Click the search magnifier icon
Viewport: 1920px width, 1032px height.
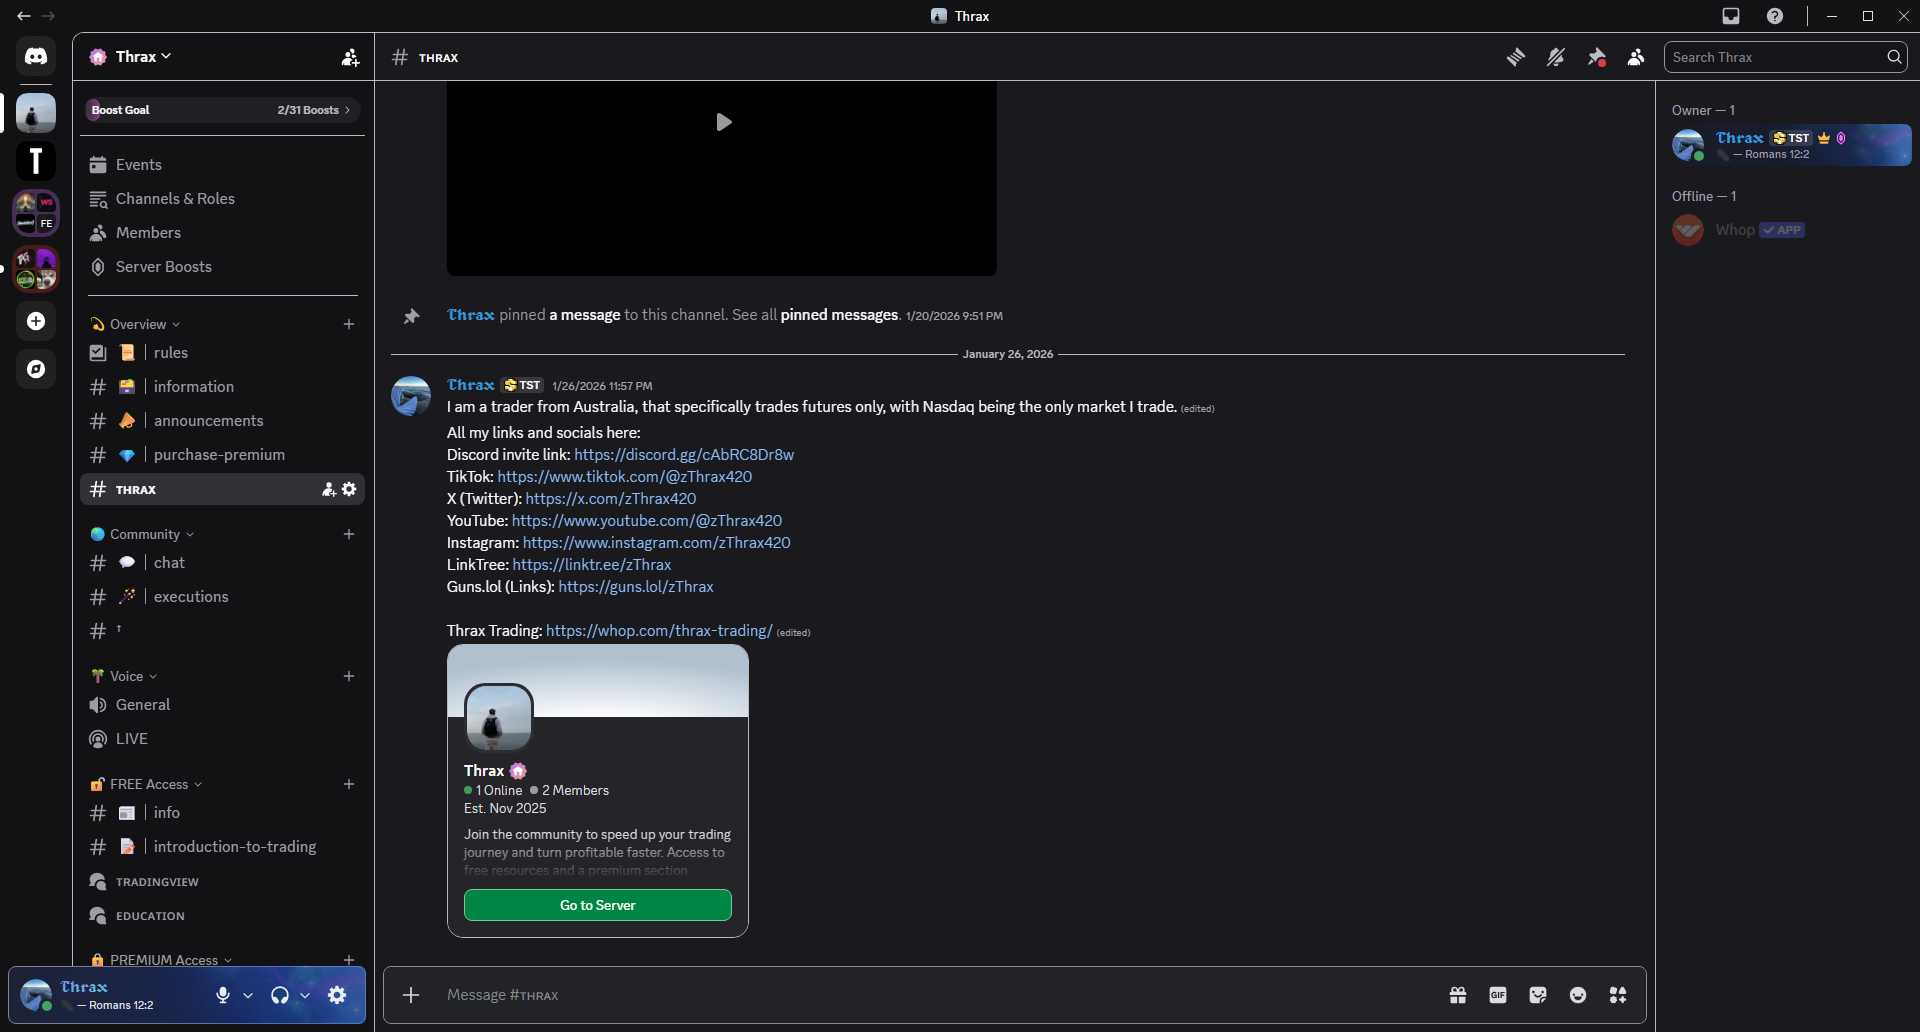(x=1894, y=57)
